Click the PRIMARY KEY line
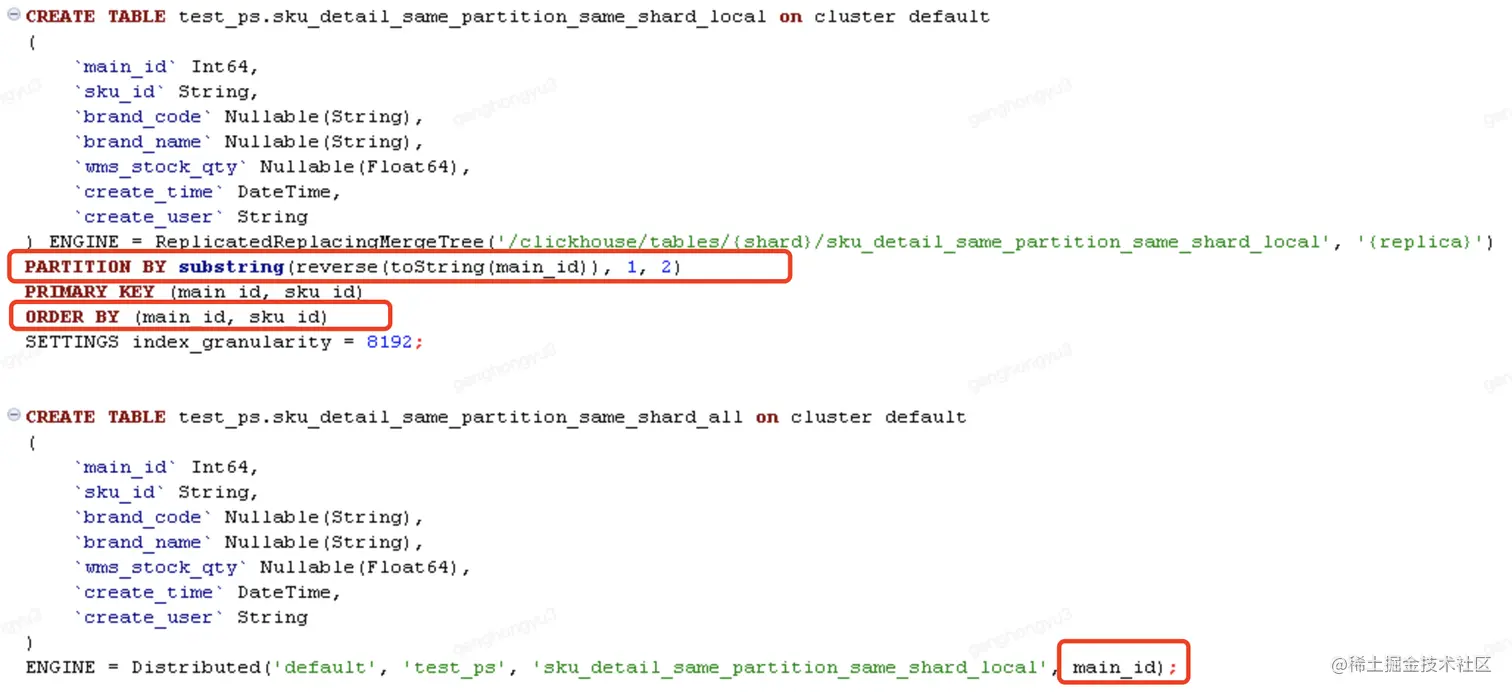The height and width of the screenshot is (695, 1512). point(194,292)
